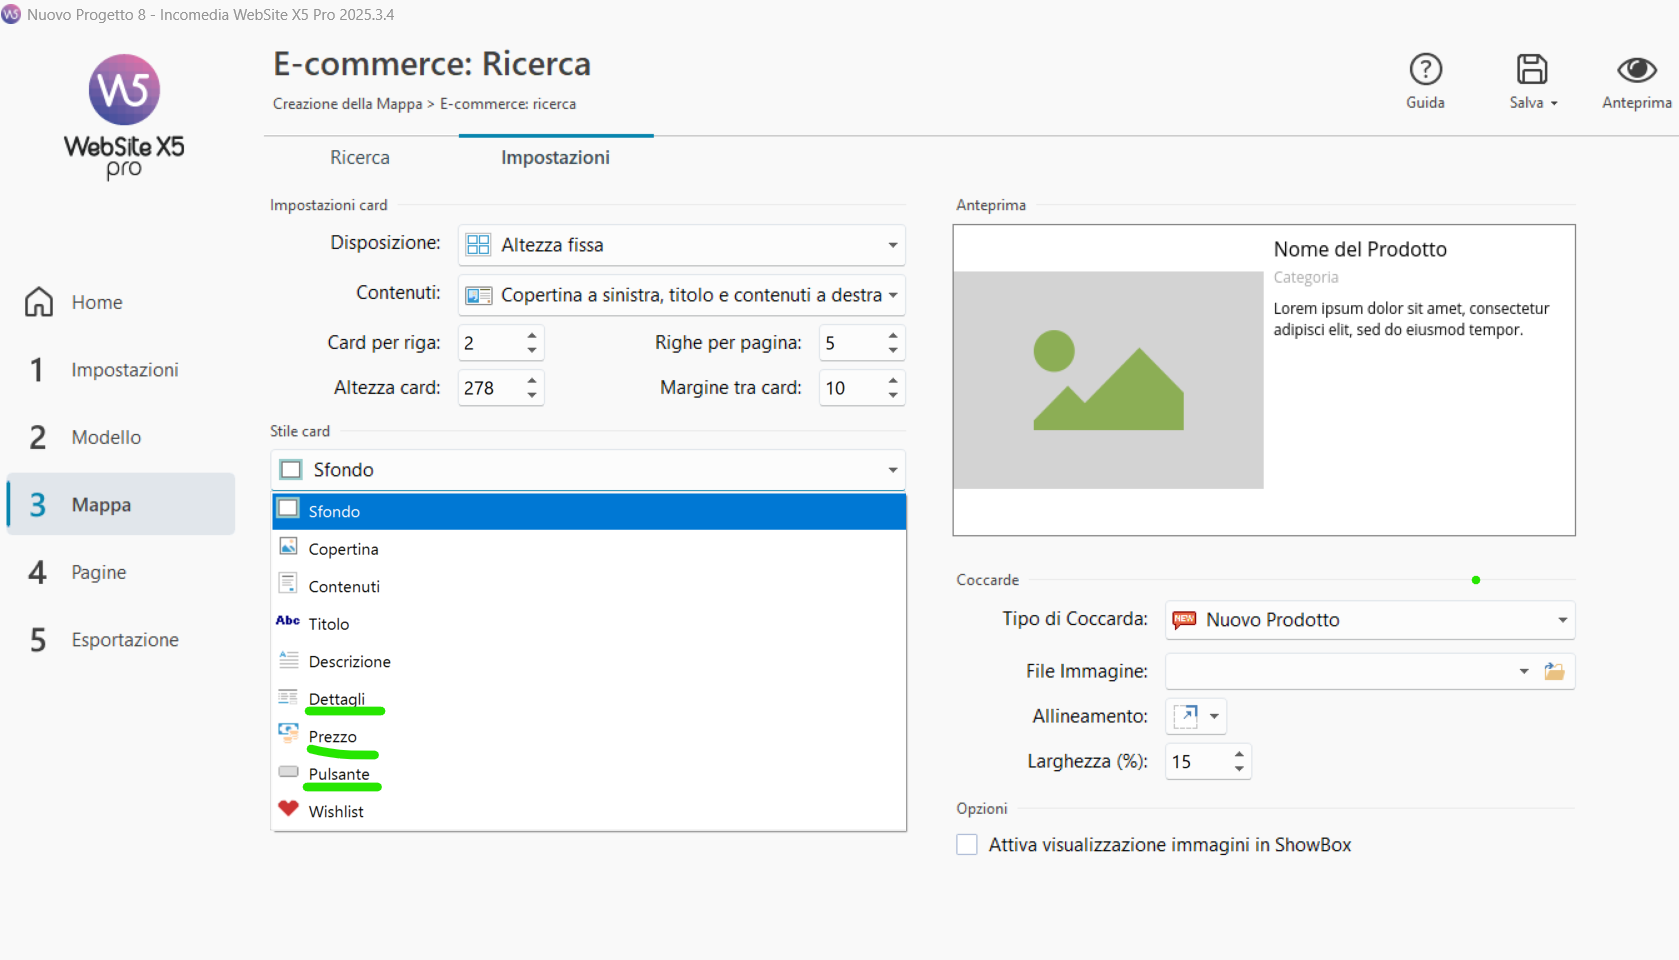Decrease Larghezza percentage value
Image resolution: width=1679 pixels, height=960 pixels.
(1239, 768)
